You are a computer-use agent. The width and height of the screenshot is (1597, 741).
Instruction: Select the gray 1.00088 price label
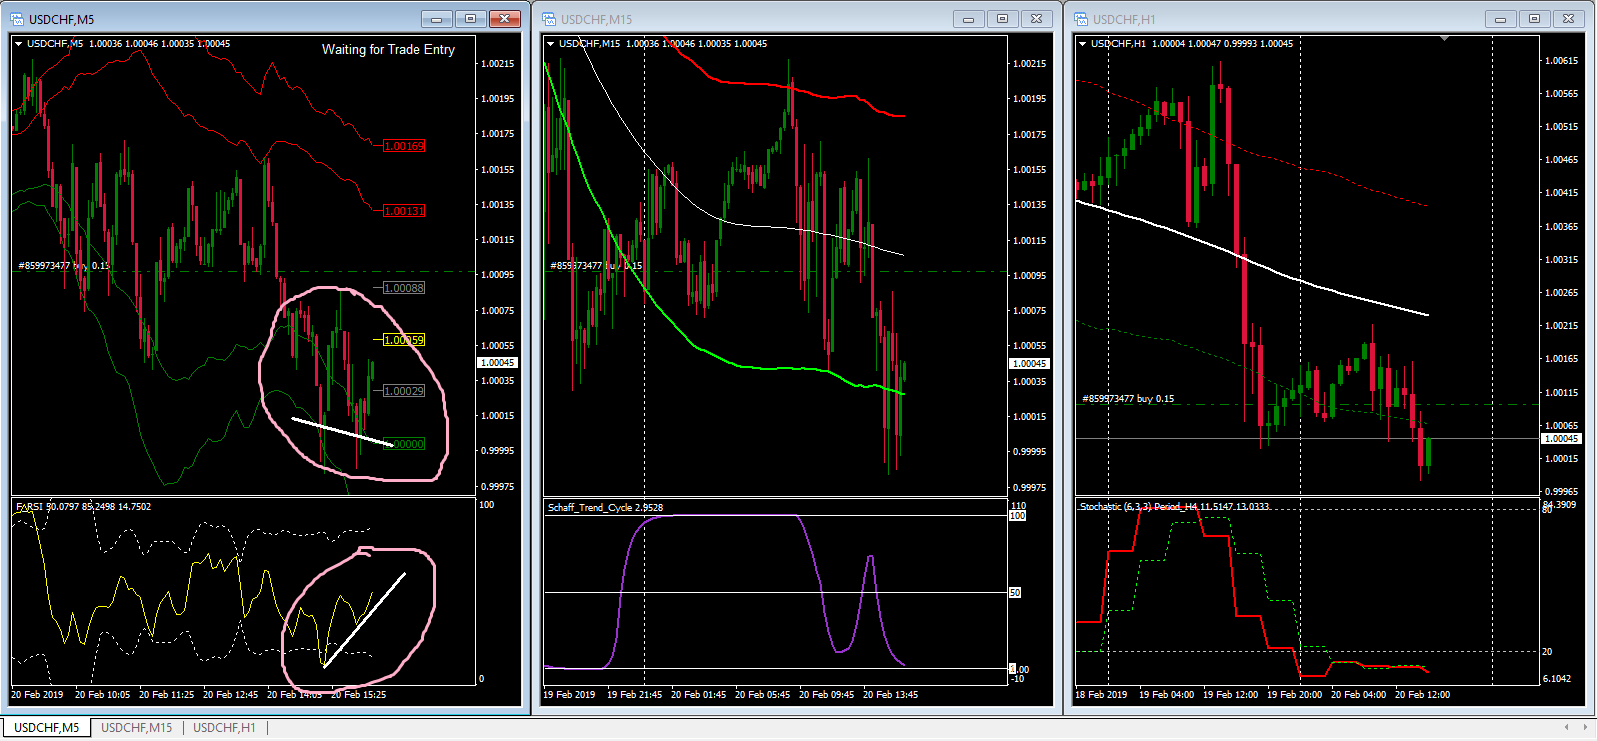coord(404,288)
